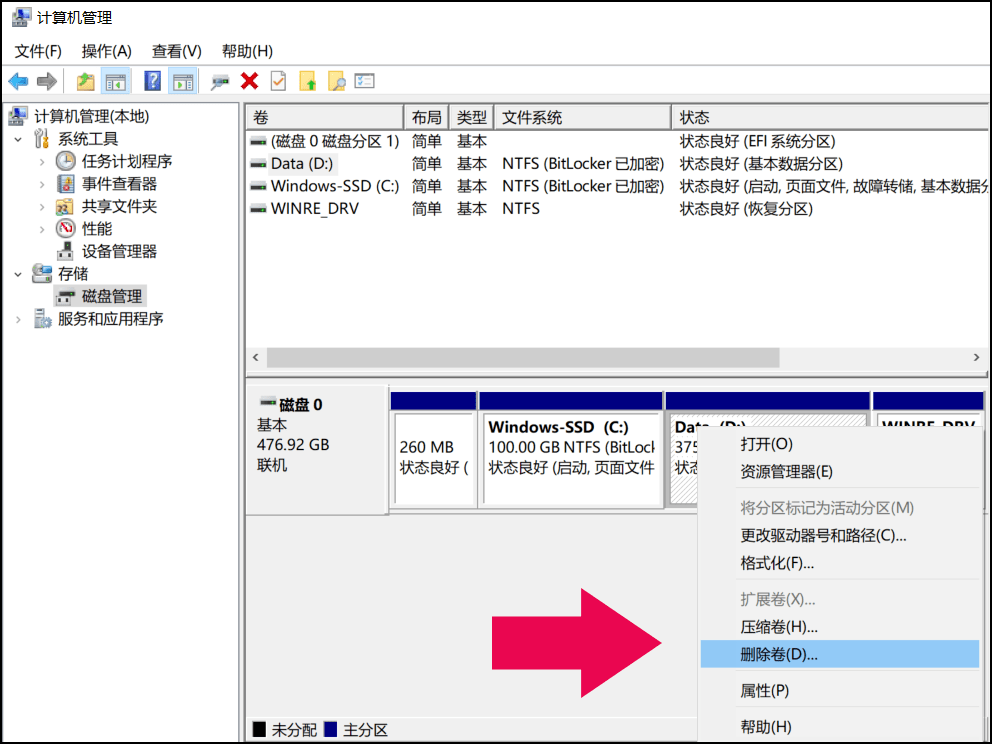This screenshot has width=992, height=744.
Task: Choose 压缩卷(H)... in the context menu
Action: [x=779, y=627]
